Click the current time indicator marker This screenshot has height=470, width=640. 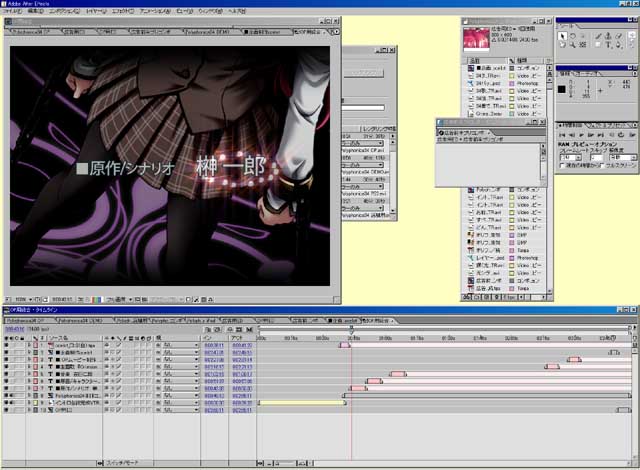click(x=351, y=329)
